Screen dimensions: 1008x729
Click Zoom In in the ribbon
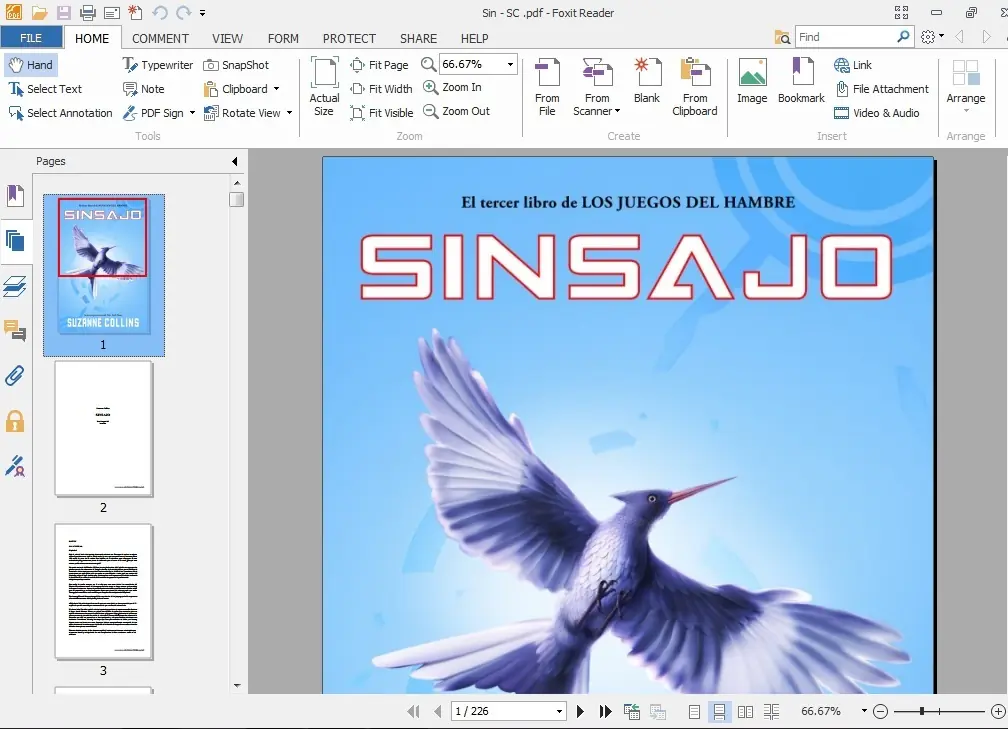click(x=452, y=87)
